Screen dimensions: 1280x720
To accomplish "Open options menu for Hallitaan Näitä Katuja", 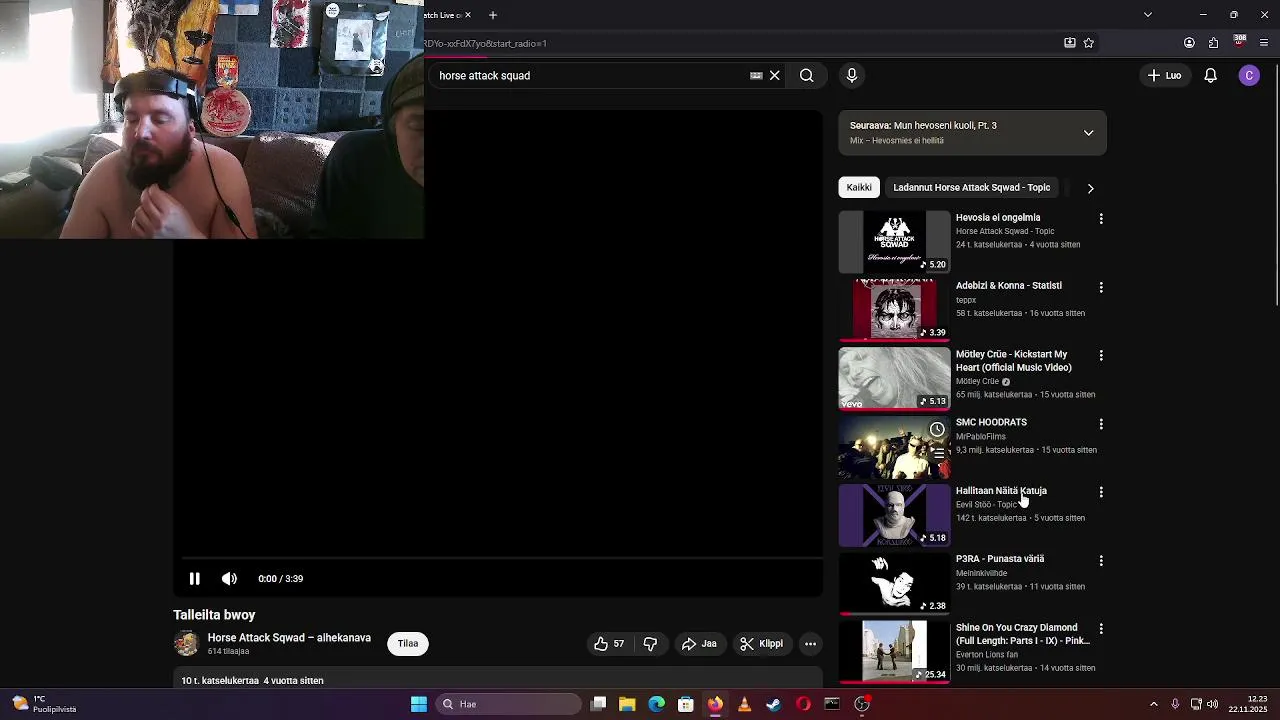I will (x=1101, y=492).
